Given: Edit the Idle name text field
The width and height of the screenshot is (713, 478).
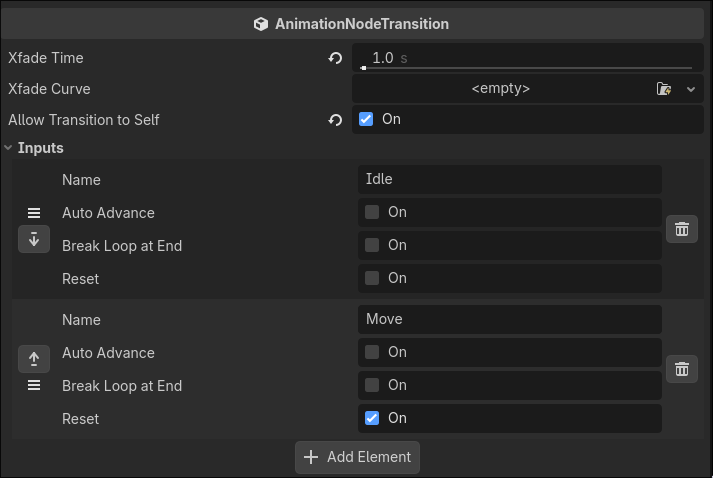Looking at the screenshot, I should [x=509, y=180].
